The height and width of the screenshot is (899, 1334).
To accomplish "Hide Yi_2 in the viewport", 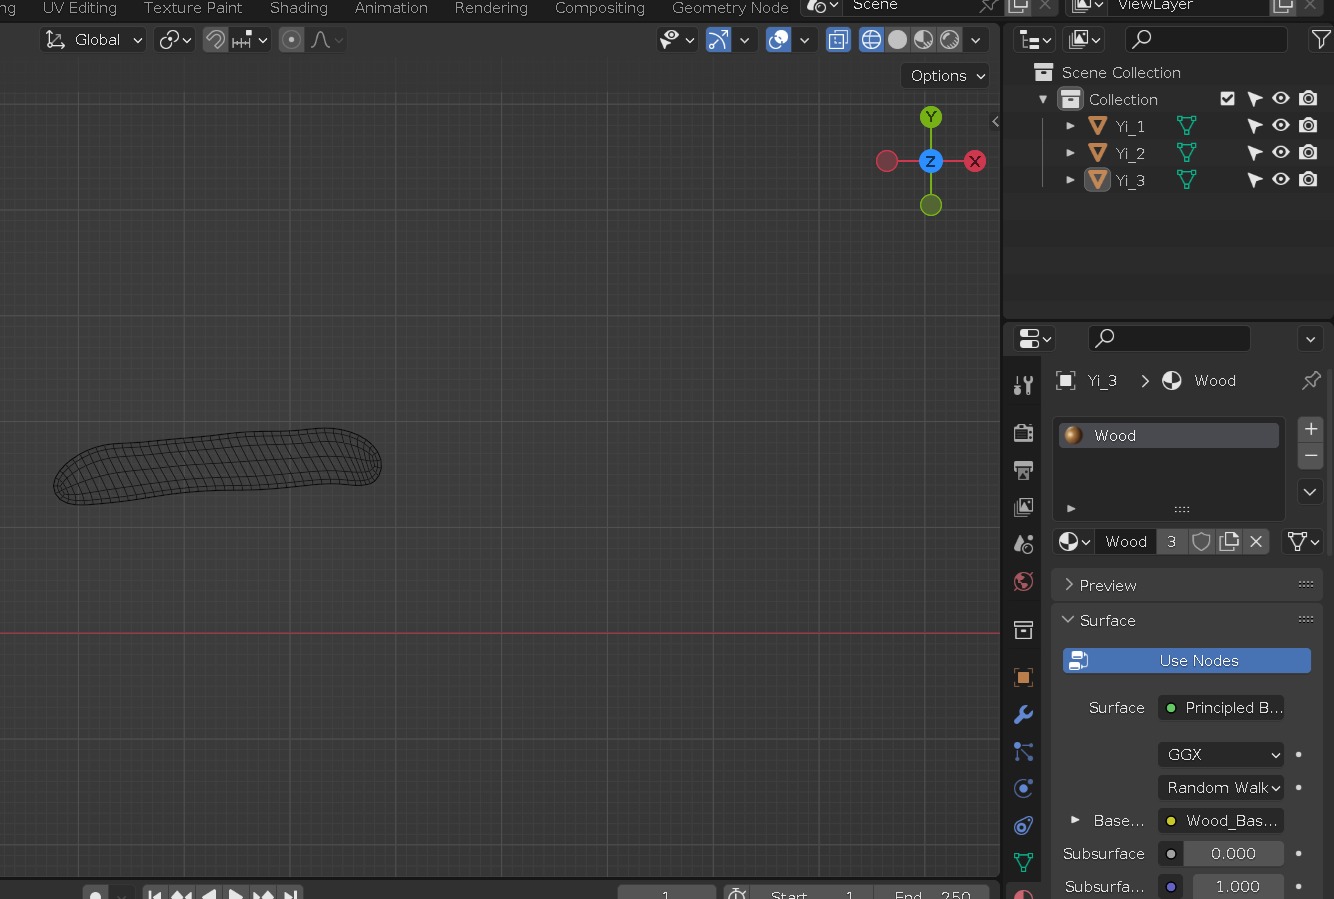I will coord(1281,153).
